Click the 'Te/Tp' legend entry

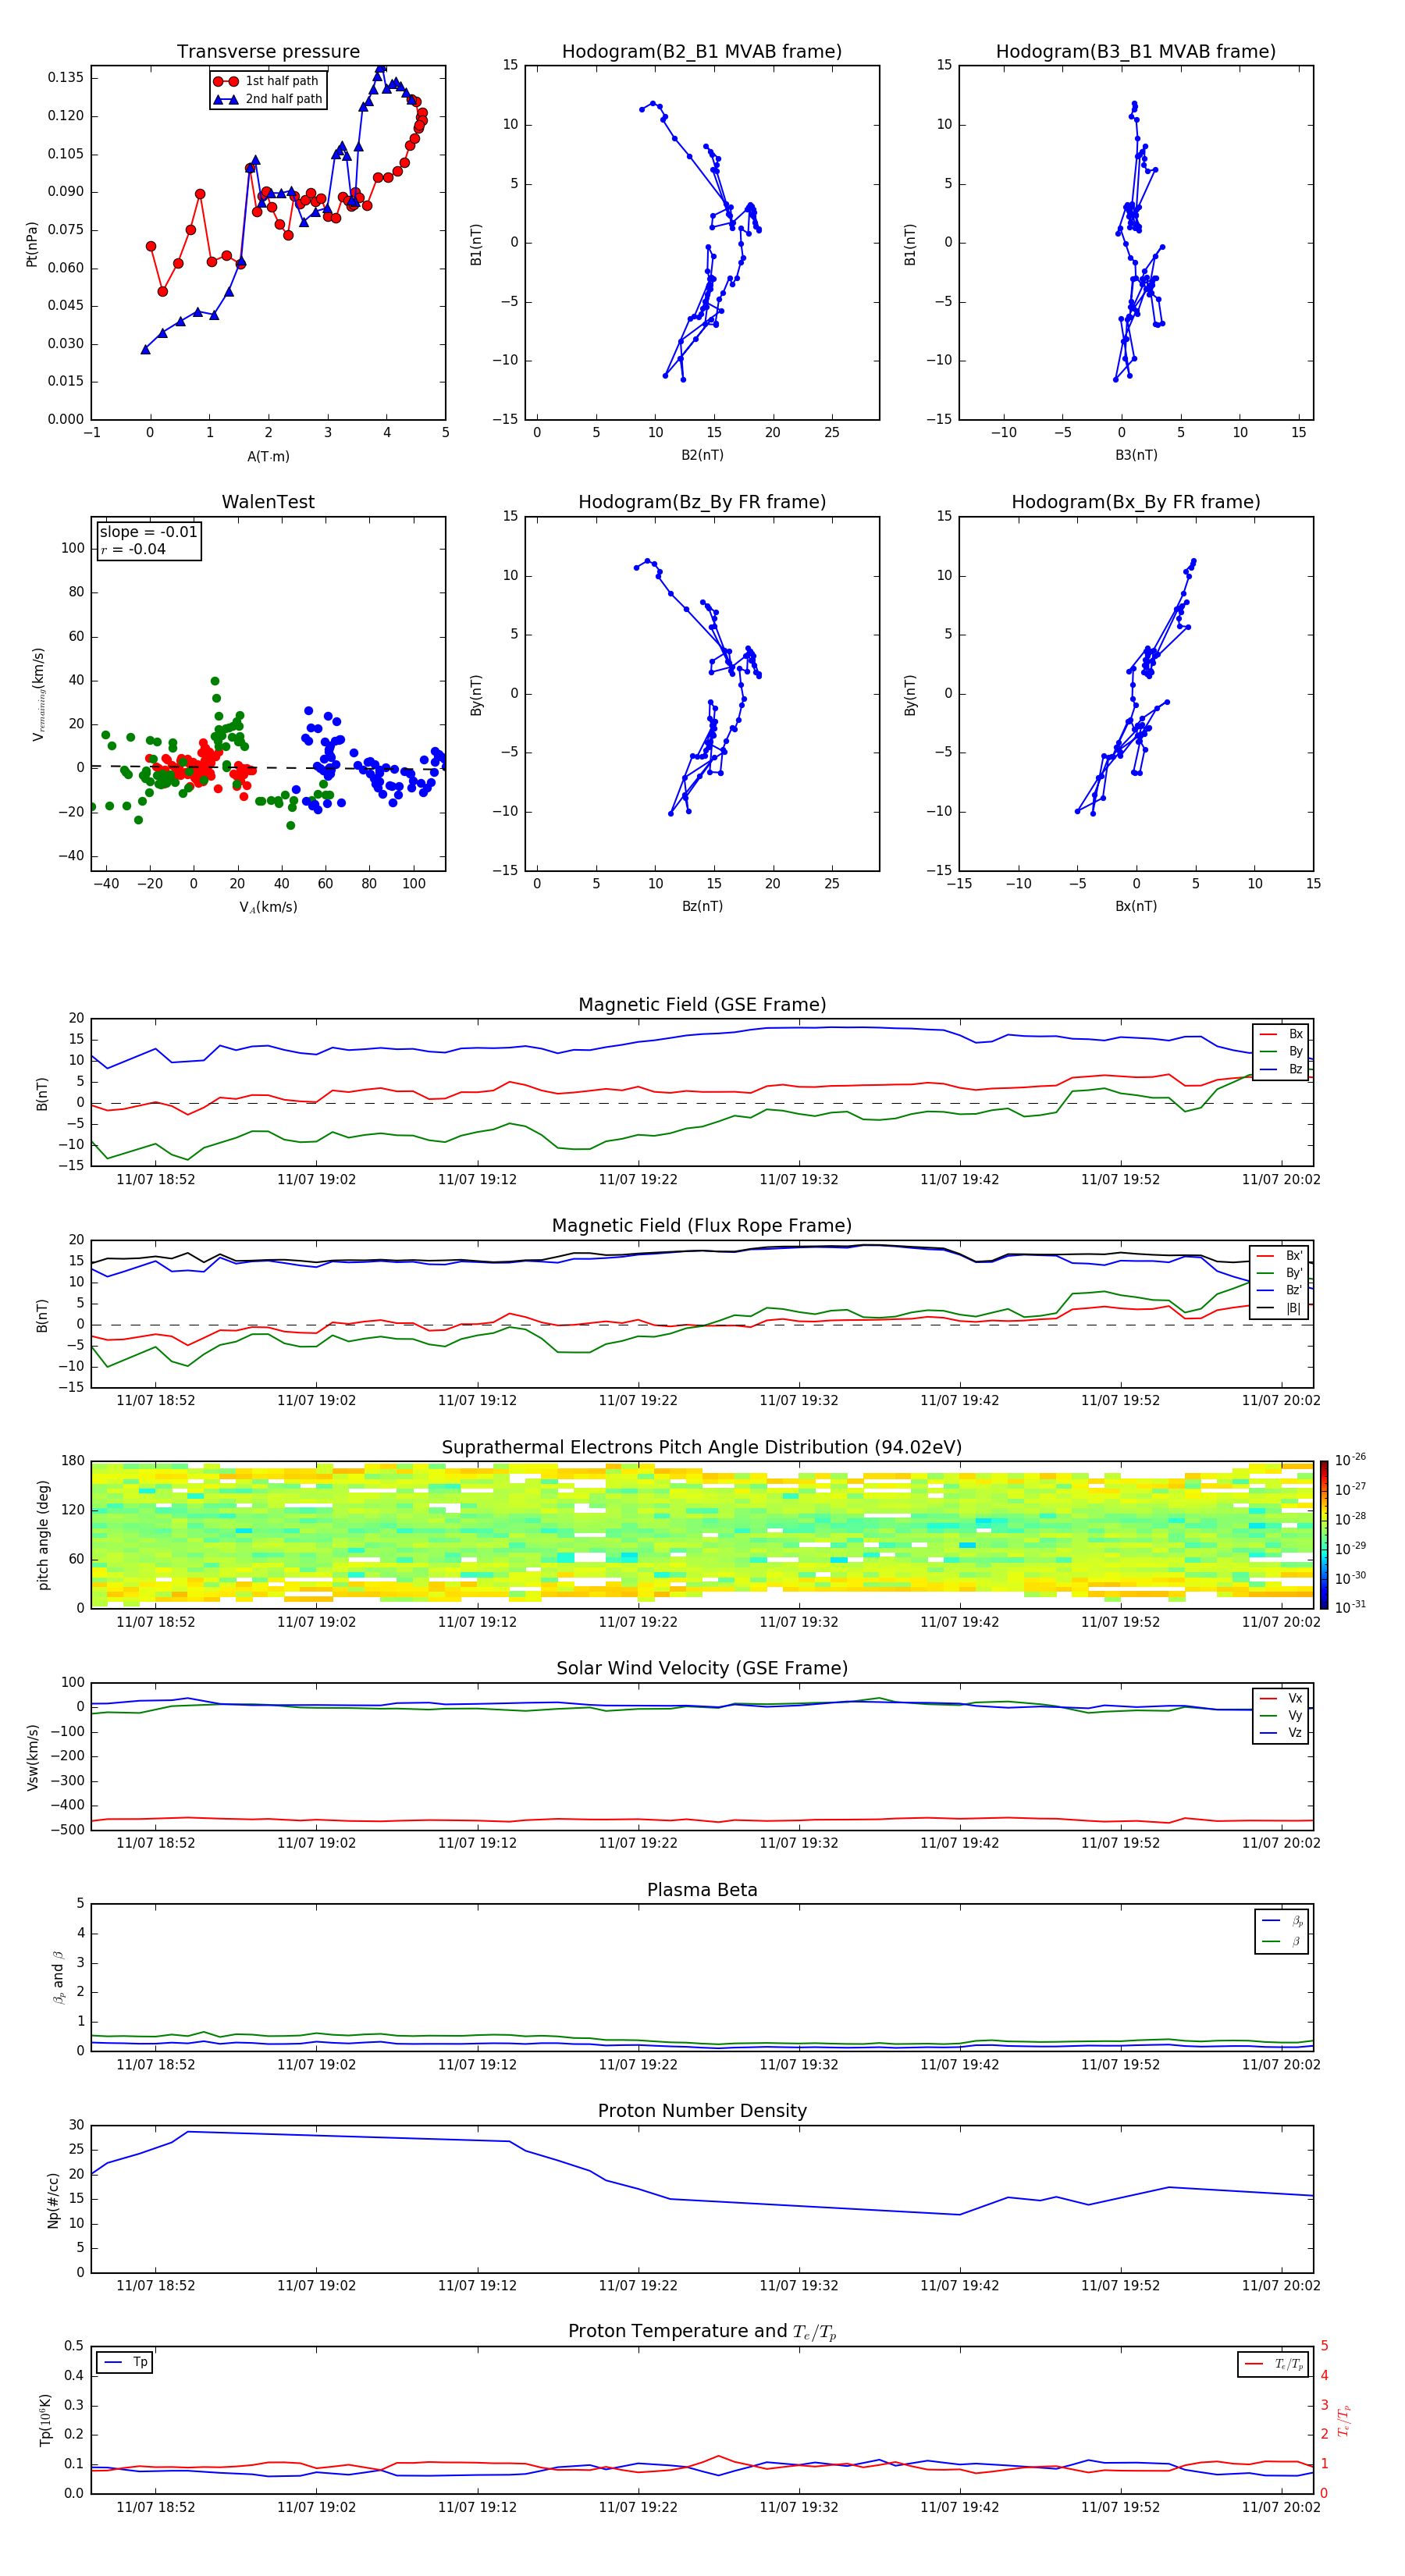tap(1275, 2364)
